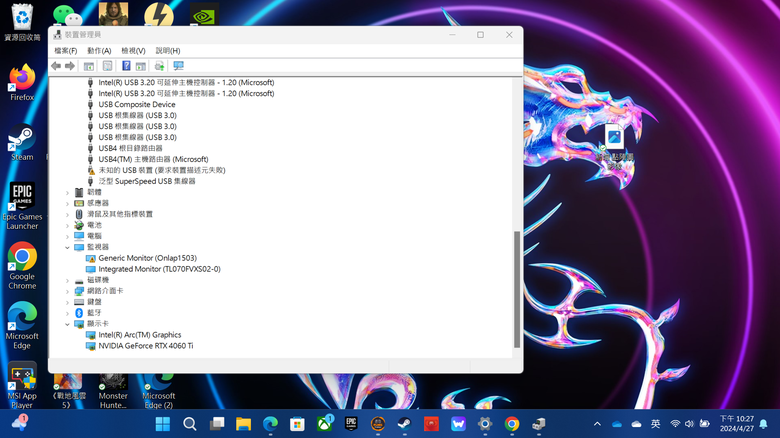Collapse the 監視器 category
This screenshot has width=780, height=438.
[67, 247]
